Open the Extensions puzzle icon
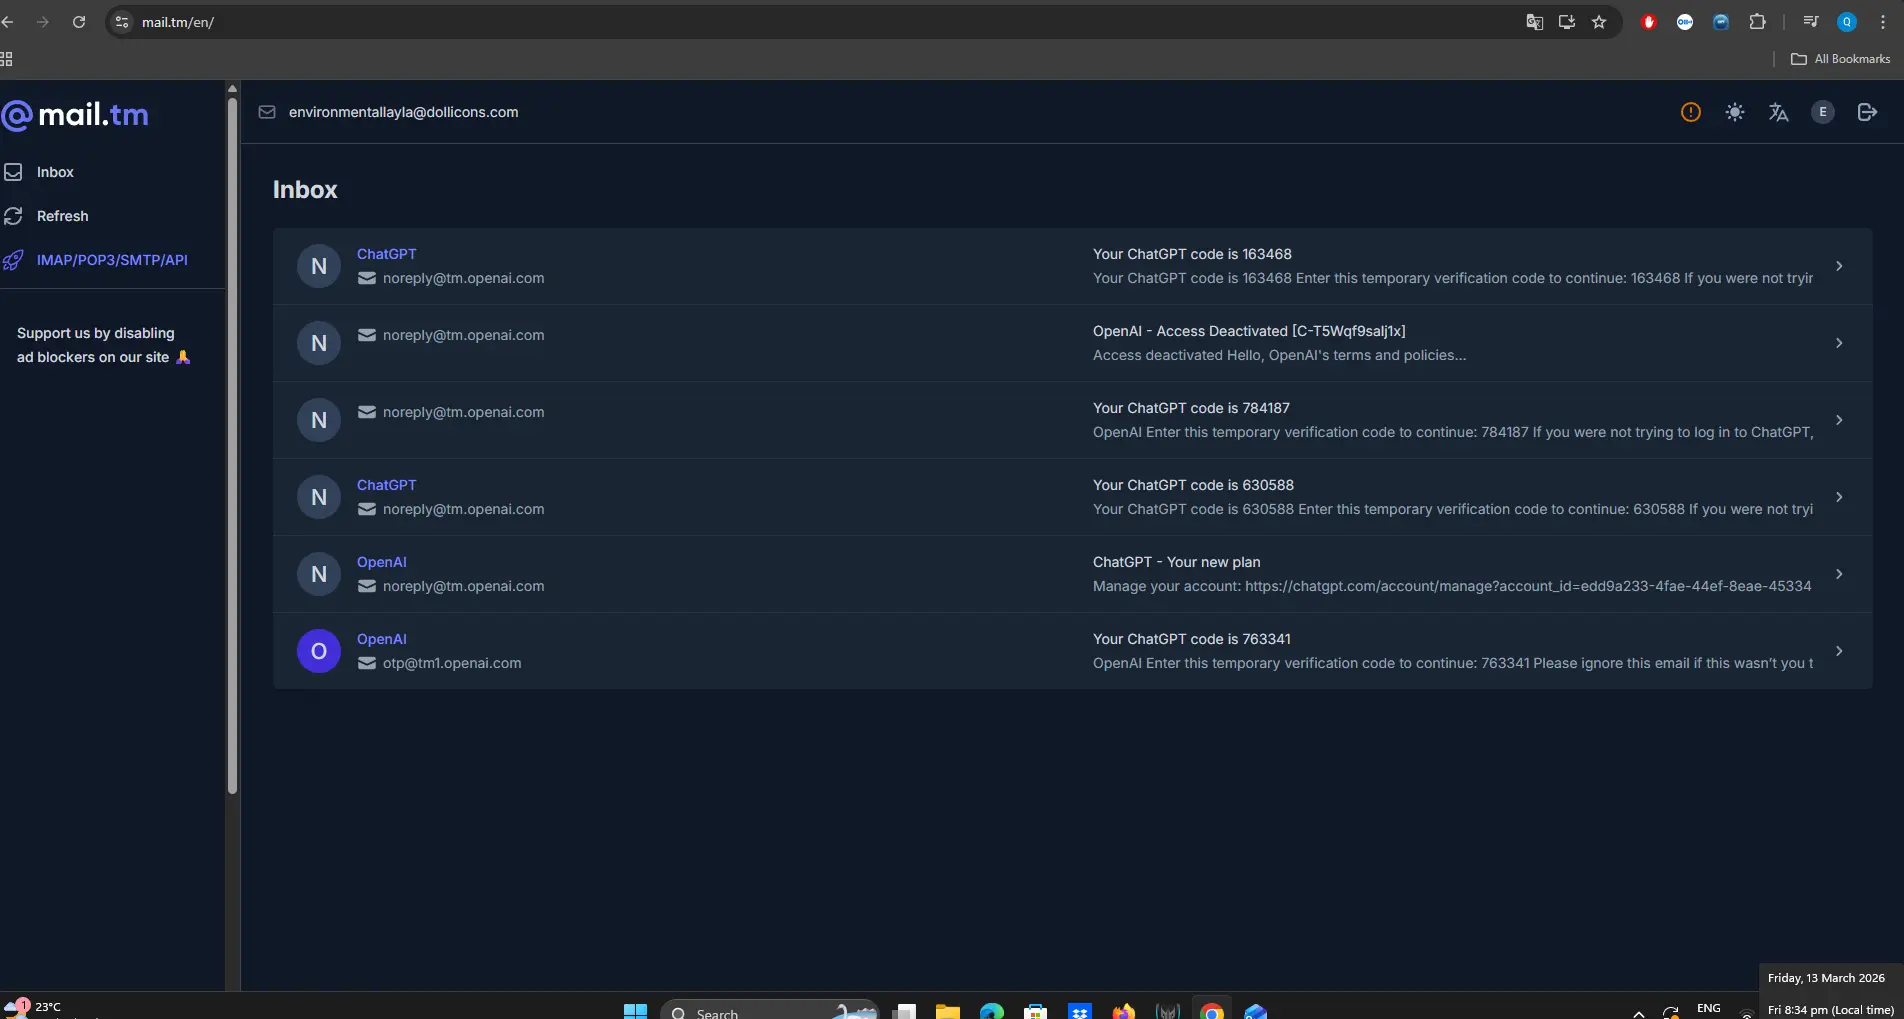This screenshot has height=1019, width=1904. [x=1757, y=22]
